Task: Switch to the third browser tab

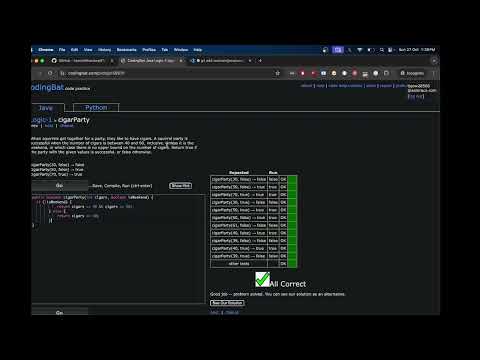Action: point(220,61)
